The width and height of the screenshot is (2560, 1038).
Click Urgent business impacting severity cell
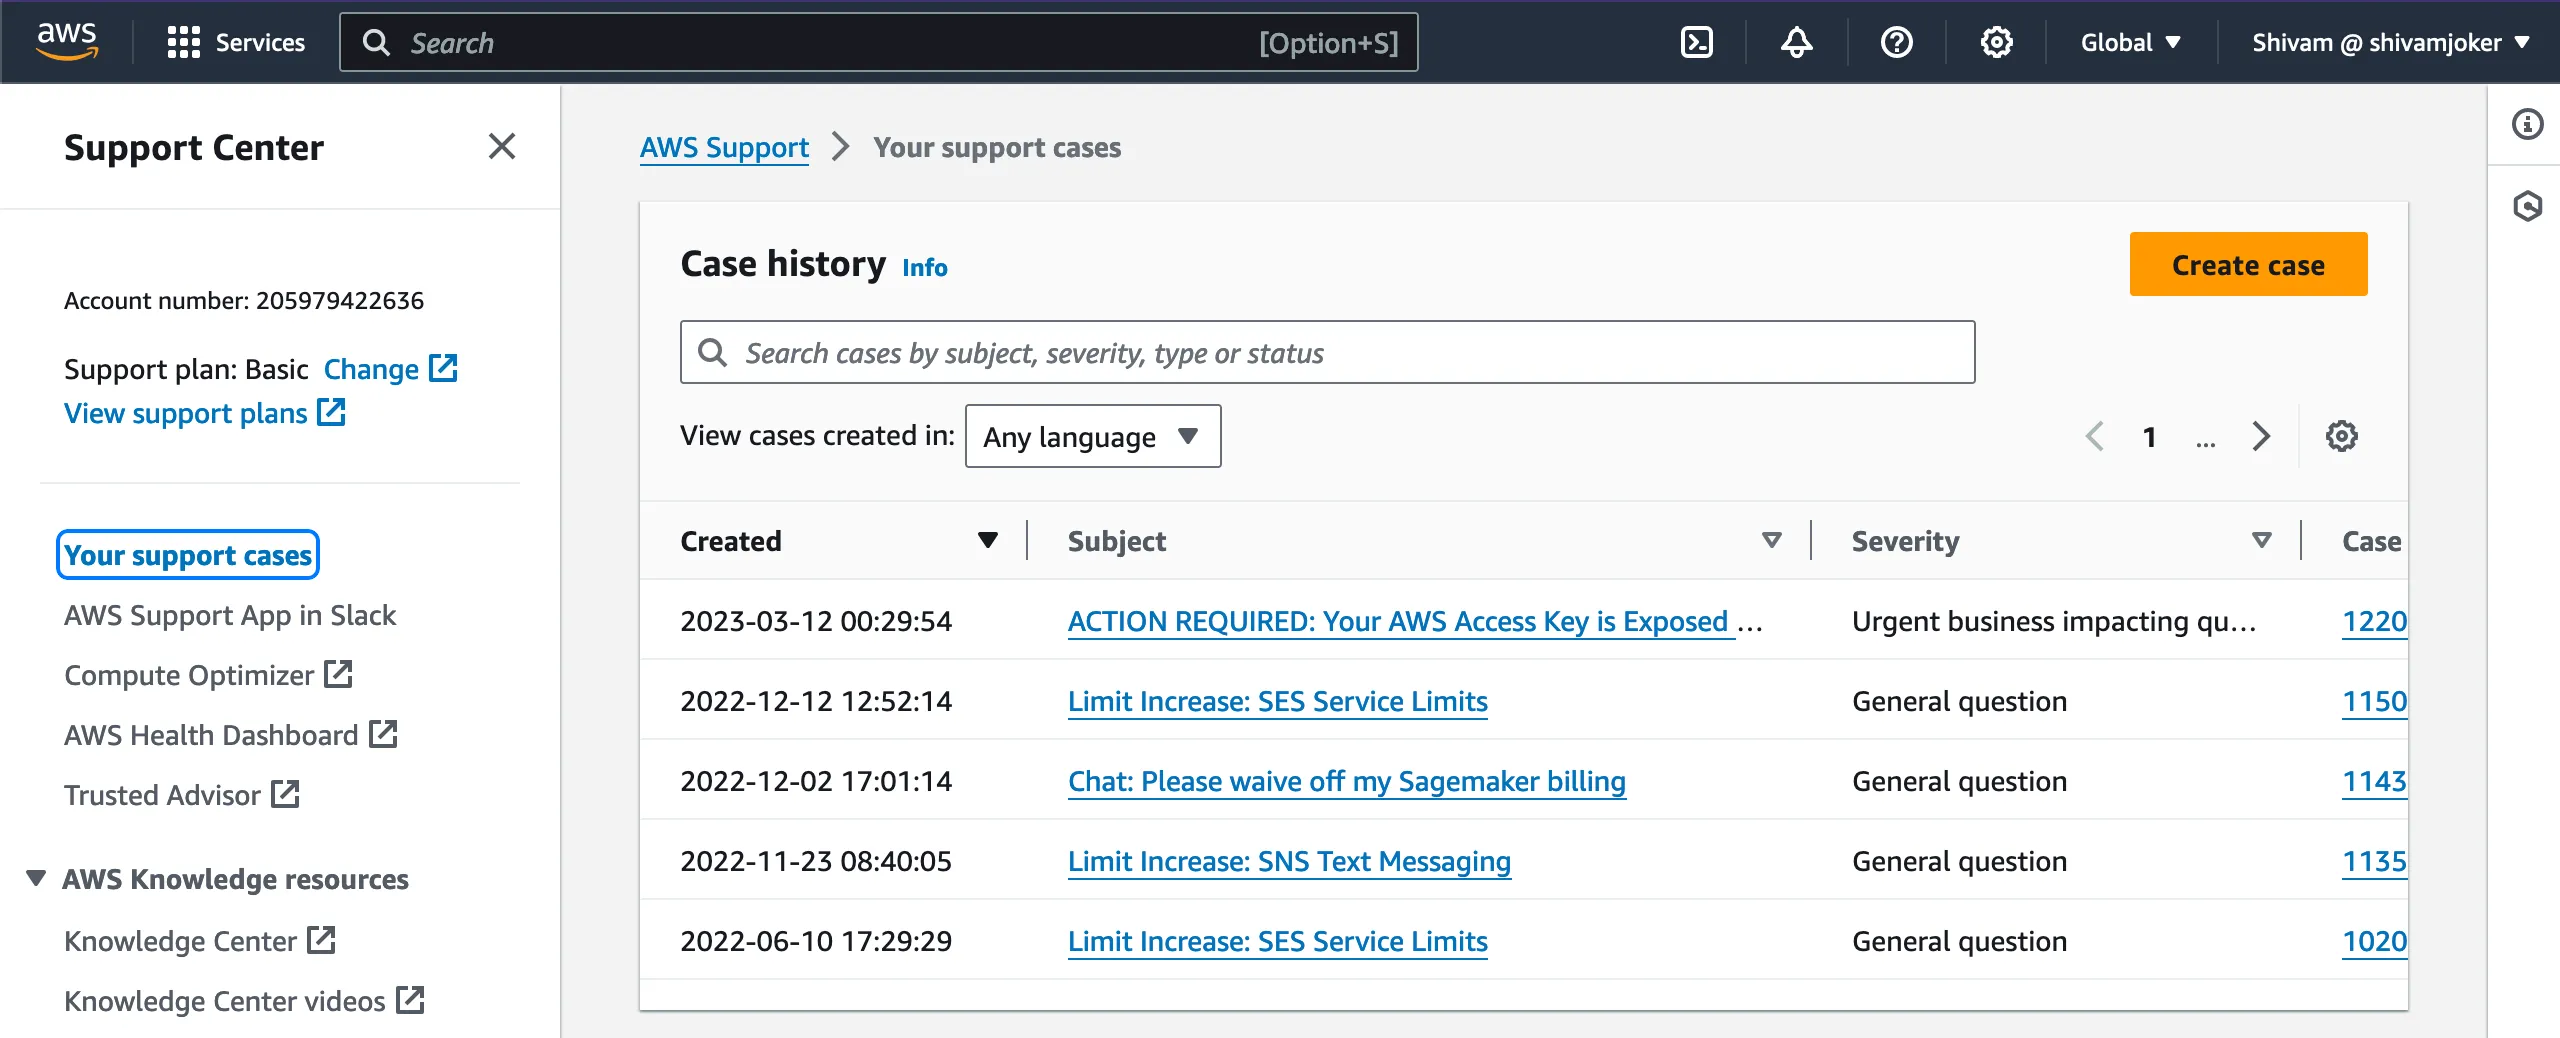2054,621
